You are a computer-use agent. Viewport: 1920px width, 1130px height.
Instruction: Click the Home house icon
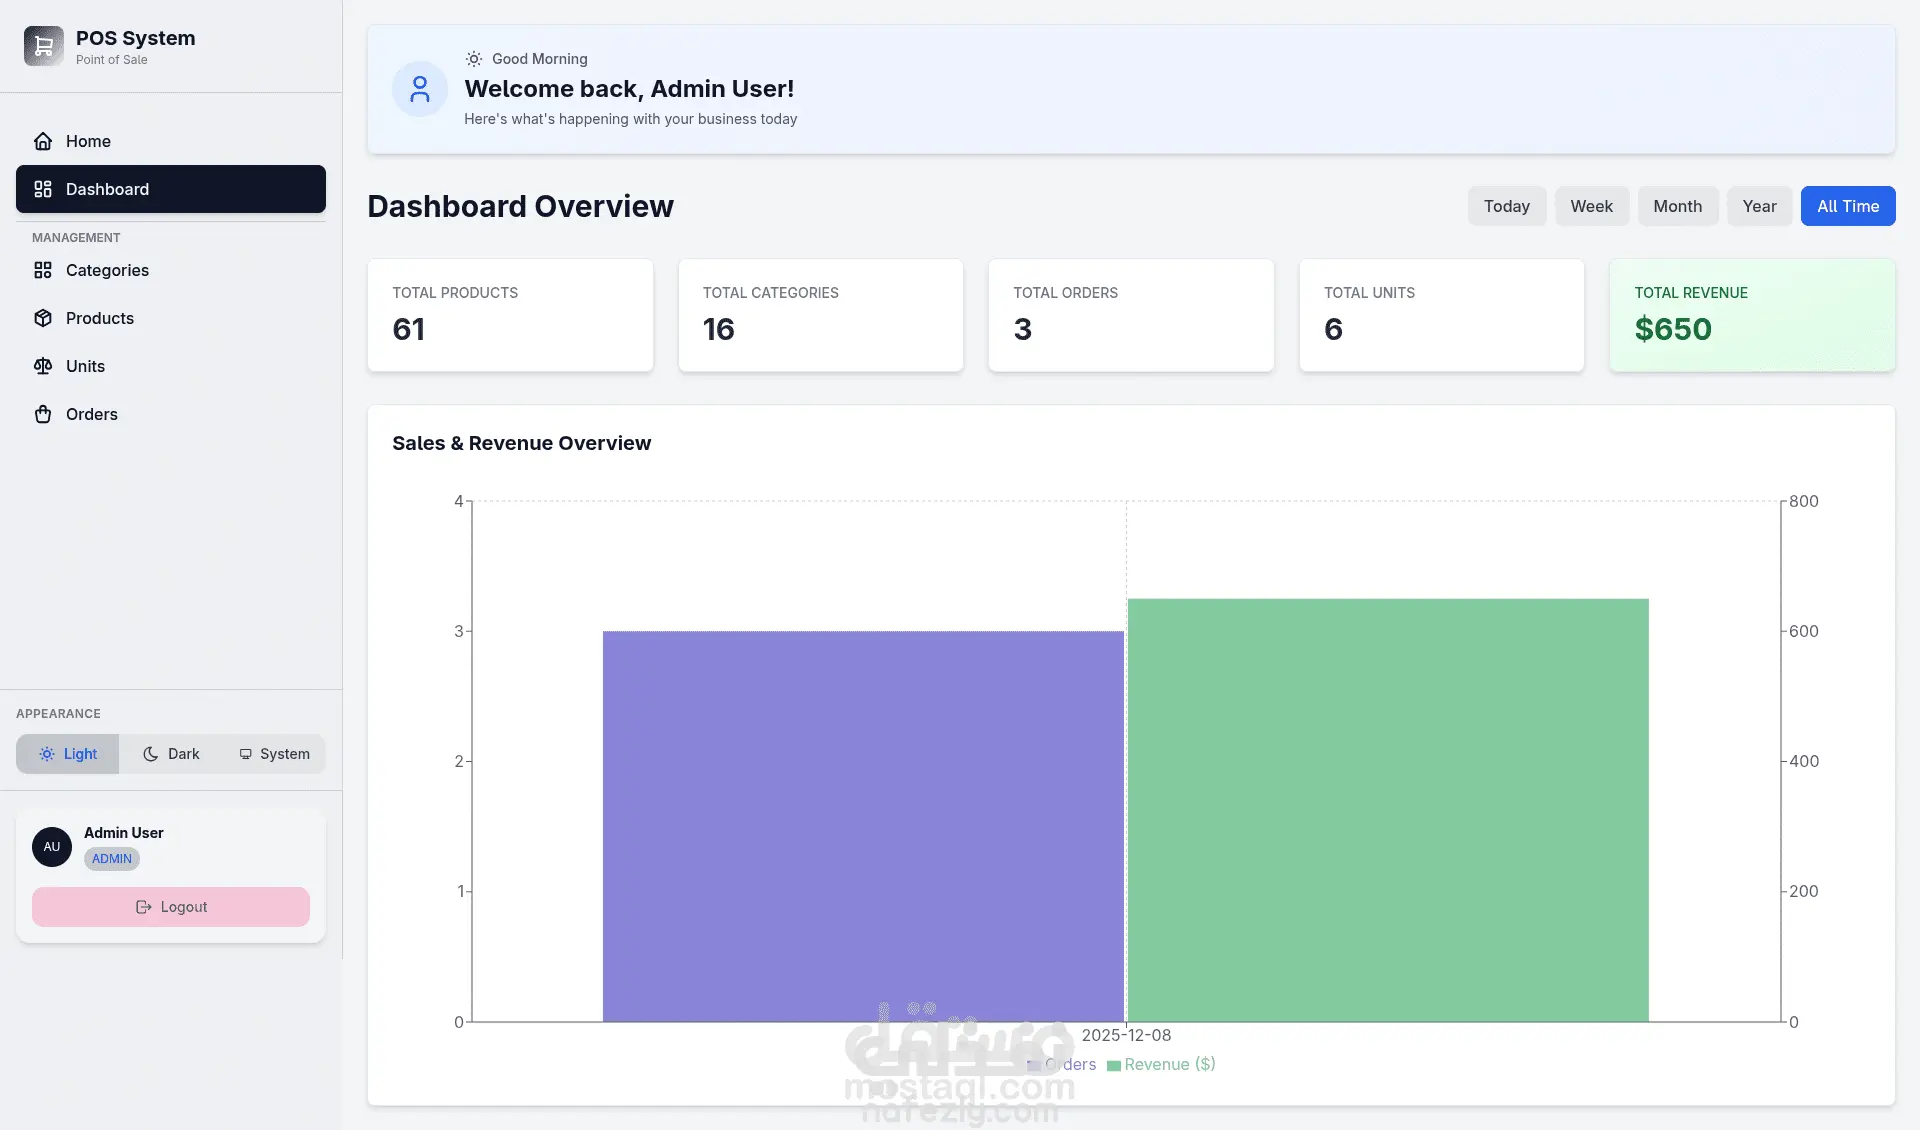[43, 141]
